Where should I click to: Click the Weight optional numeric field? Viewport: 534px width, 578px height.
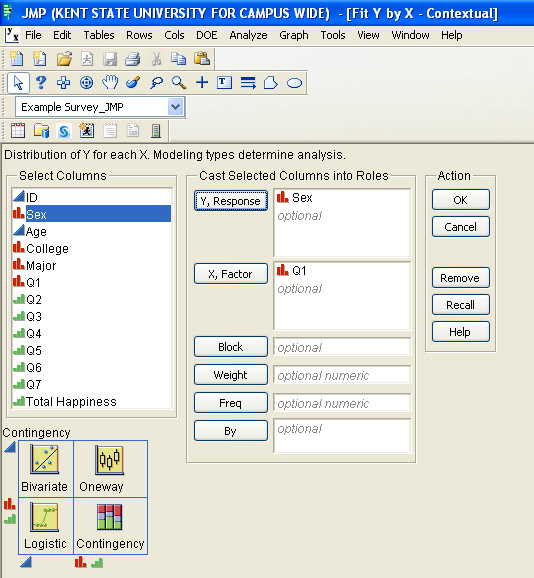pyautogui.click(x=342, y=375)
